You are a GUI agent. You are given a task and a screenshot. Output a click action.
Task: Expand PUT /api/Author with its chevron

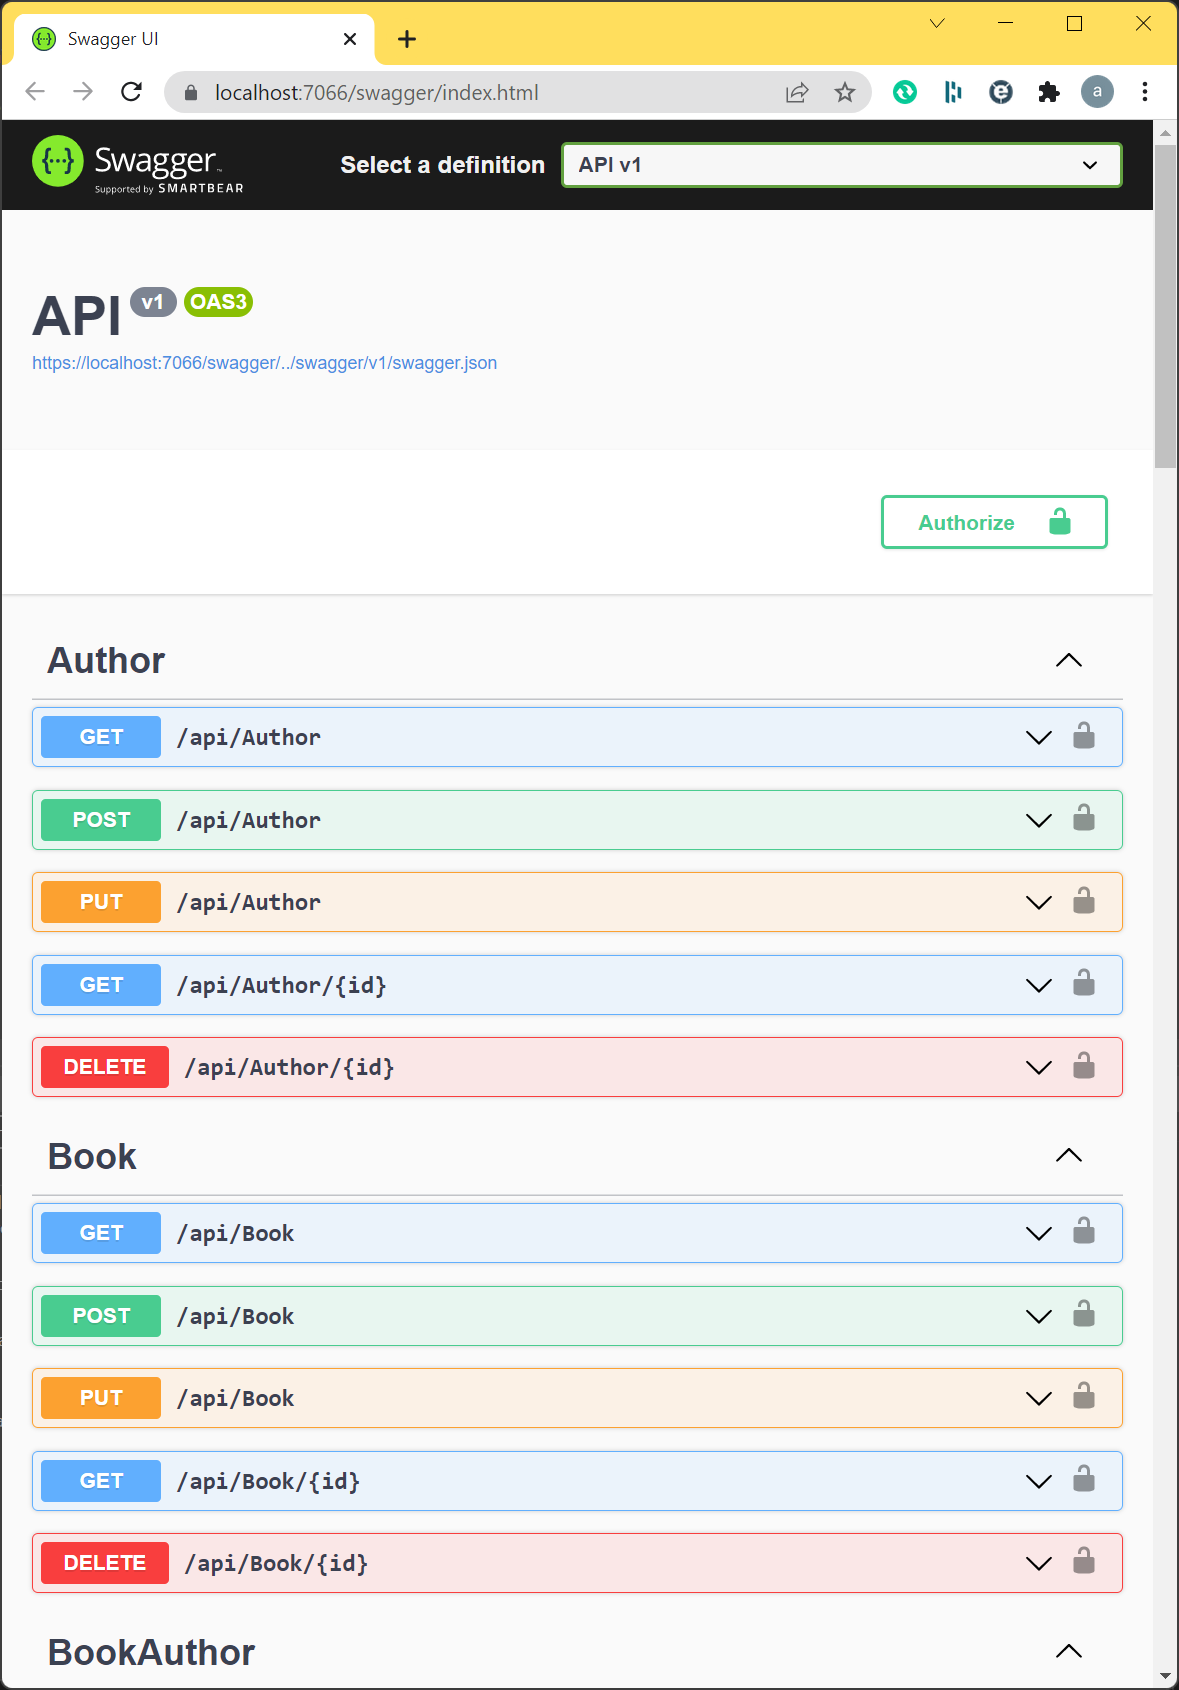pyautogui.click(x=1039, y=903)
